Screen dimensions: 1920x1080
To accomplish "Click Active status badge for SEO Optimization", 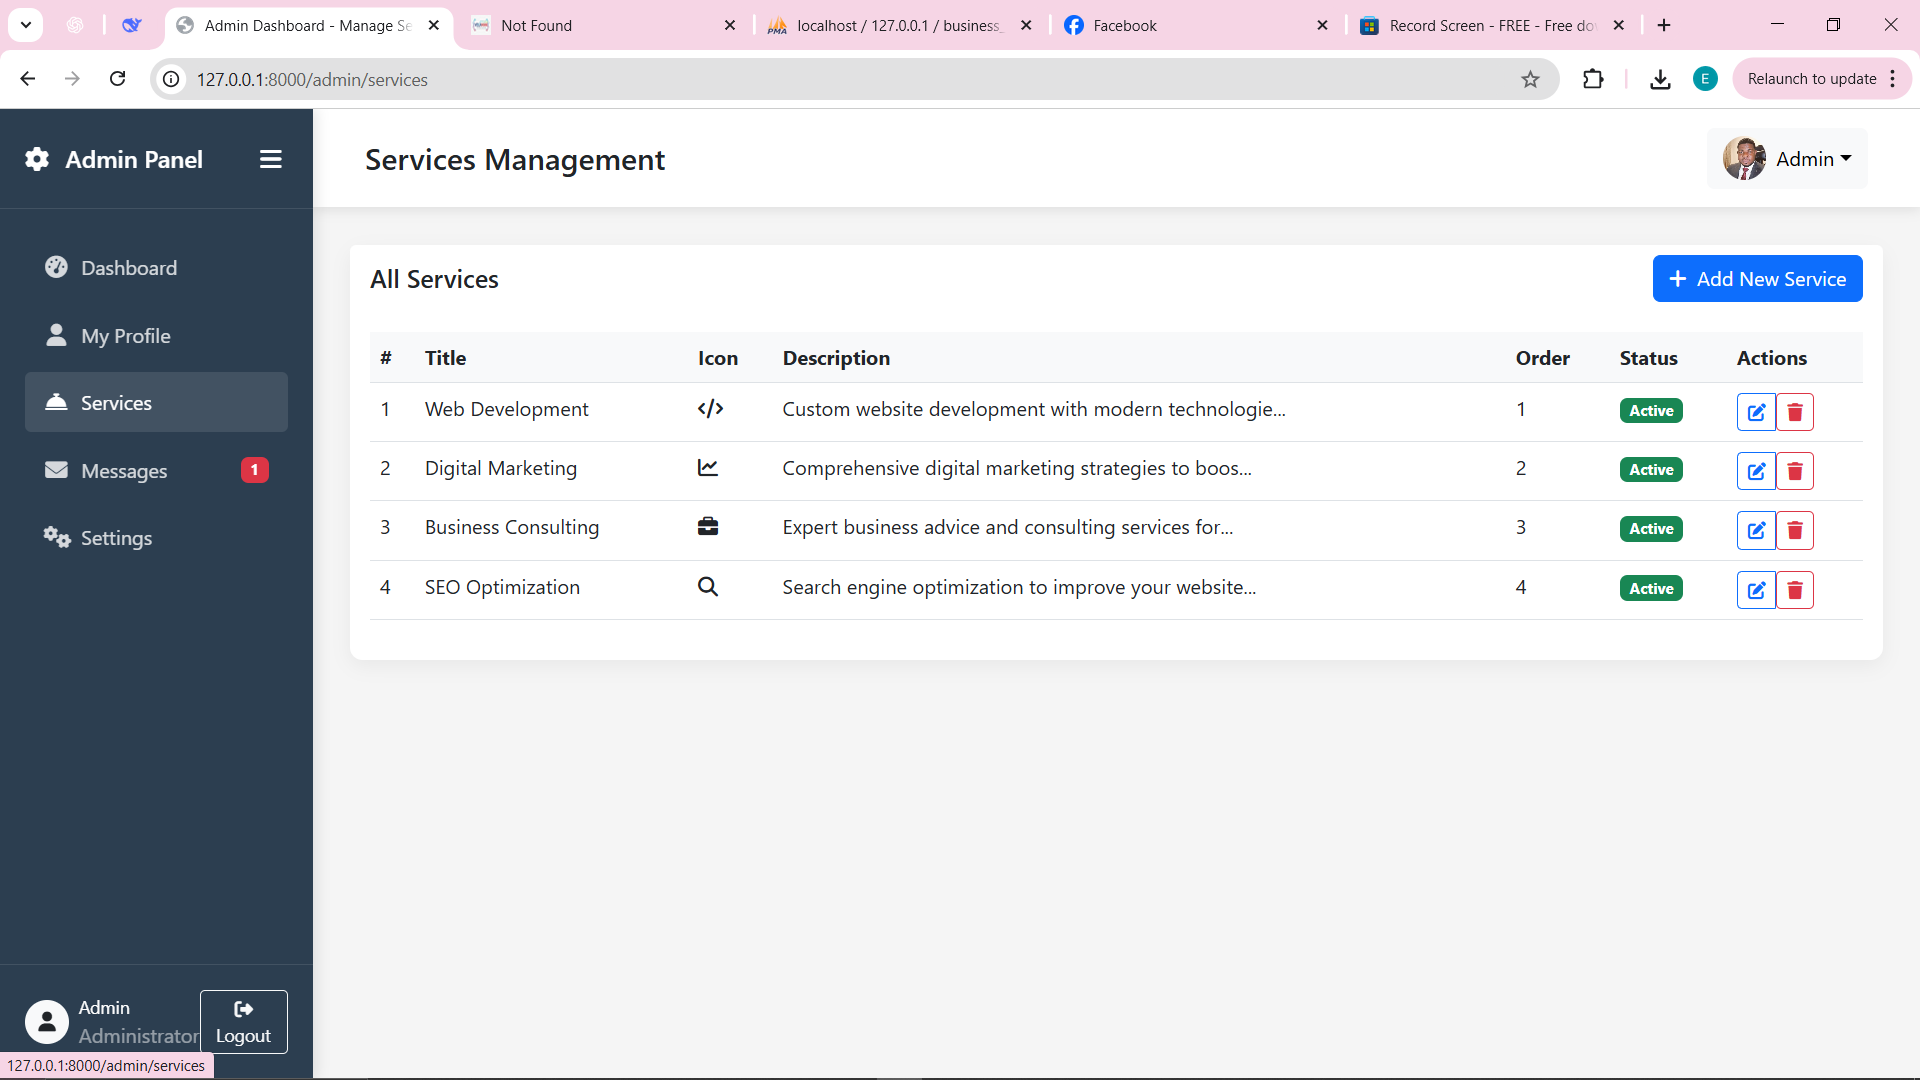I will coord(1651,589).
